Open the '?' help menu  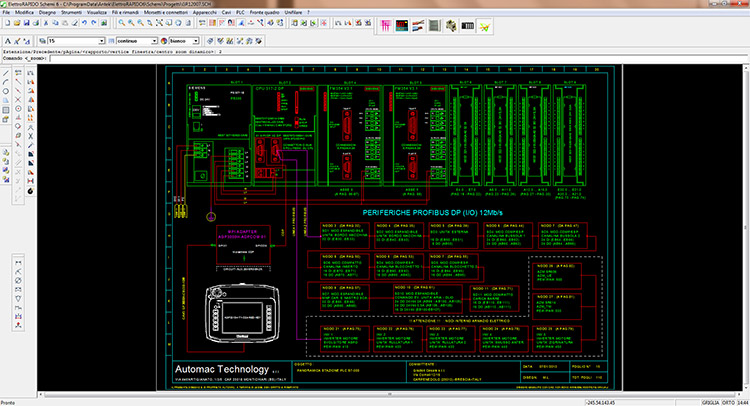[x=308, y=12]
